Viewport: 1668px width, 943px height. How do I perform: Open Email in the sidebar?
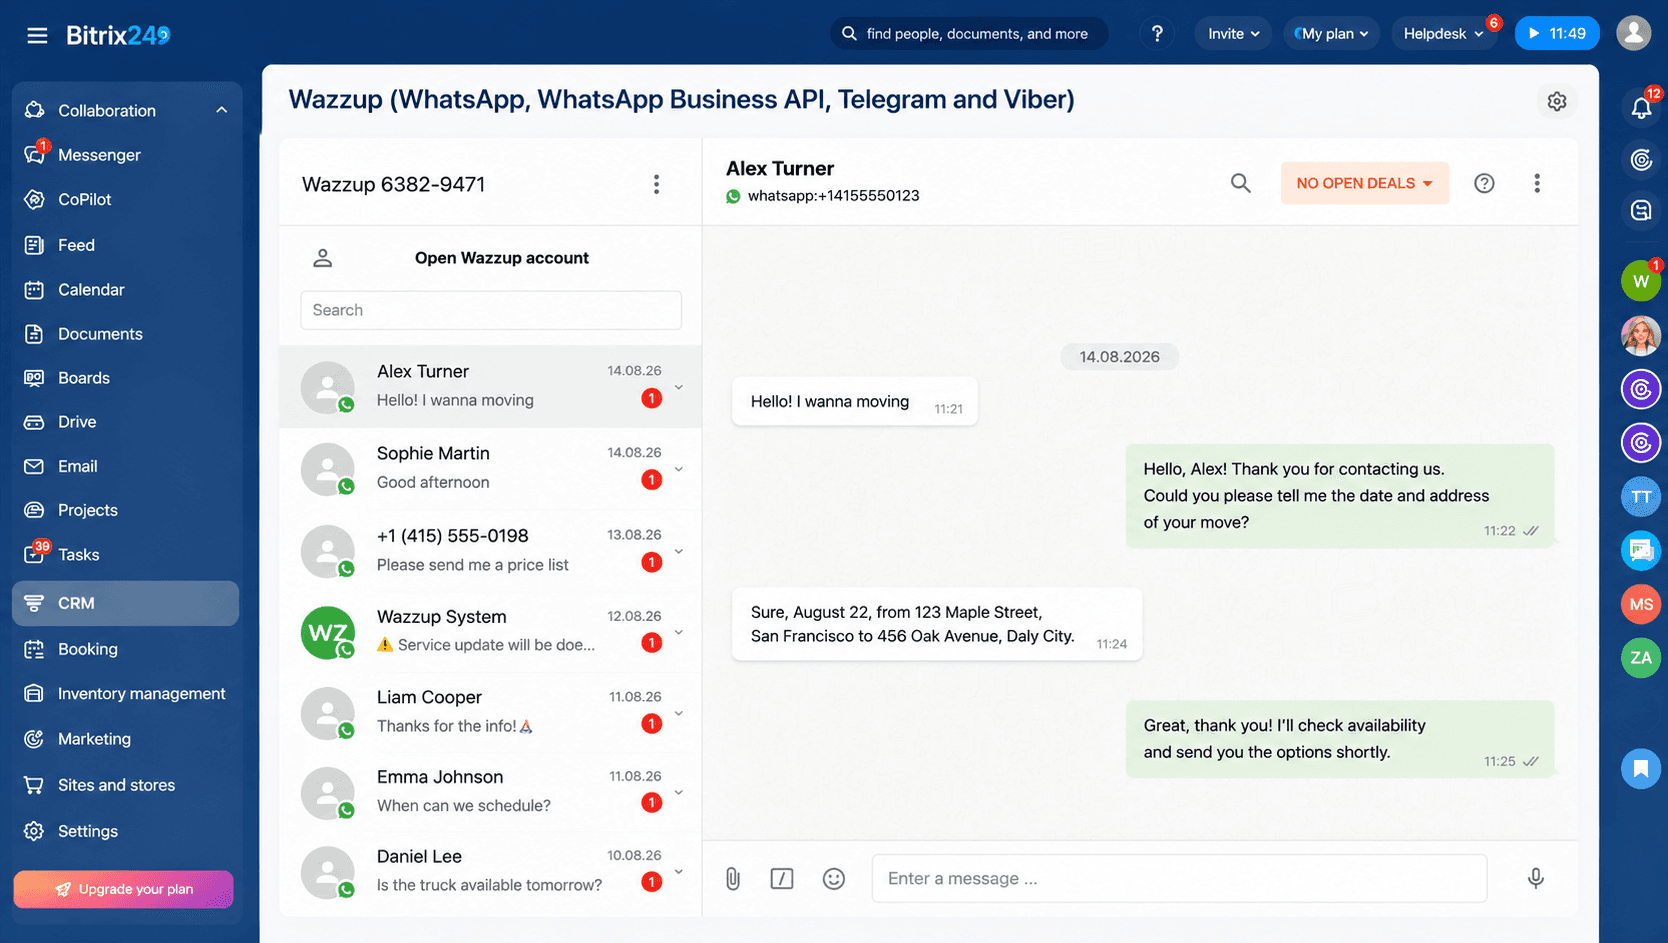click(126, 466)
